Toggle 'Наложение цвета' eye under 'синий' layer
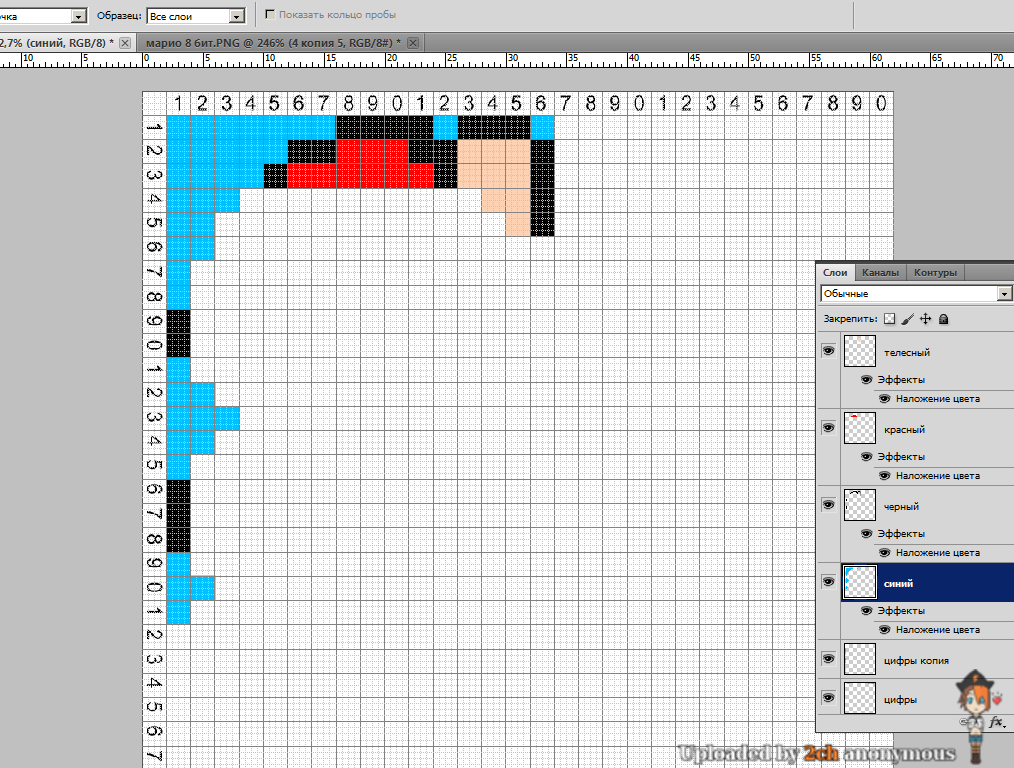The height and width of the screenshot is (768, 1014). click(x=885, y=629)
